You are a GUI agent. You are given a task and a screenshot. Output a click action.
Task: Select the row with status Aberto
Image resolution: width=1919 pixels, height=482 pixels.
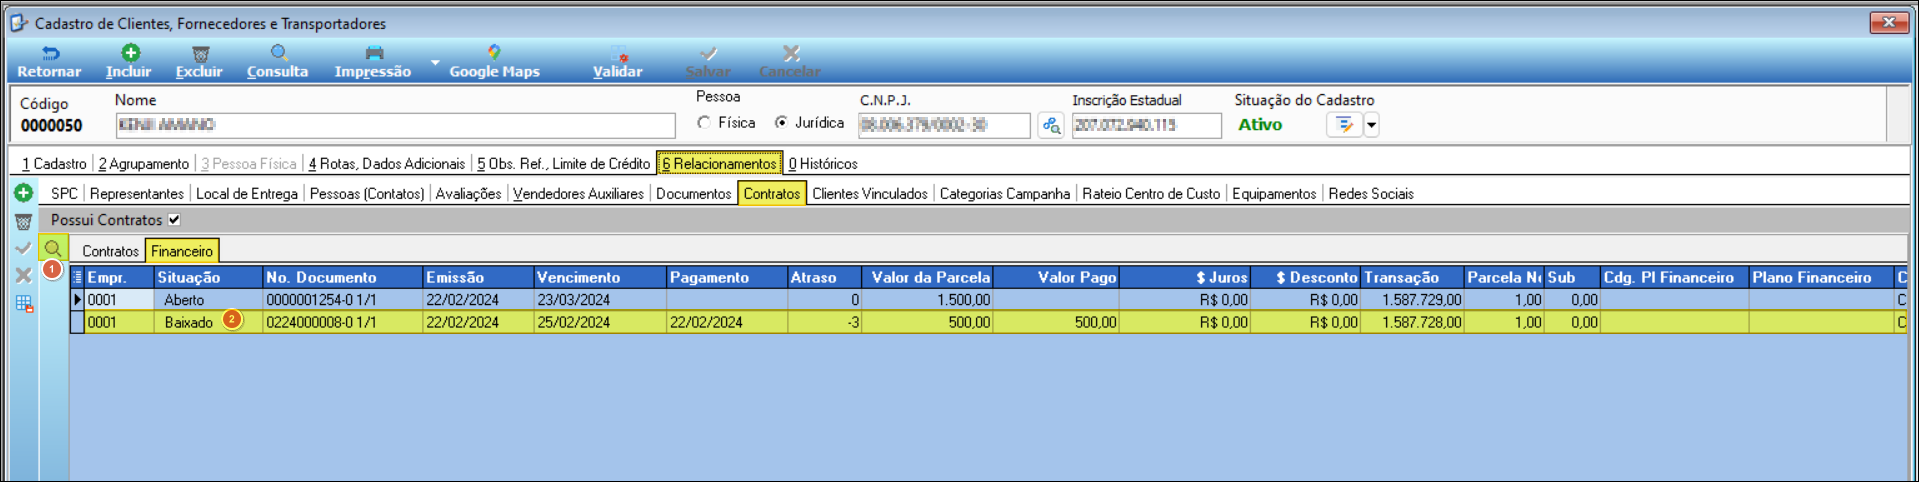(x=988, y=300)
